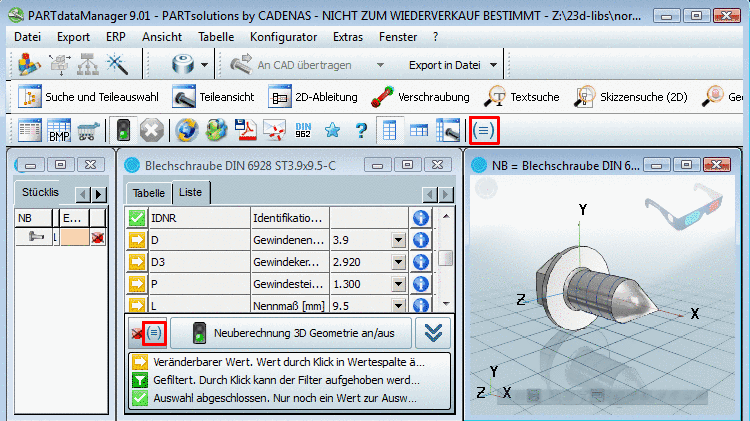The height and width of the screenshot is (421, 750).
Task: Open the Konfigurator menu
Action: click(283, 37)
